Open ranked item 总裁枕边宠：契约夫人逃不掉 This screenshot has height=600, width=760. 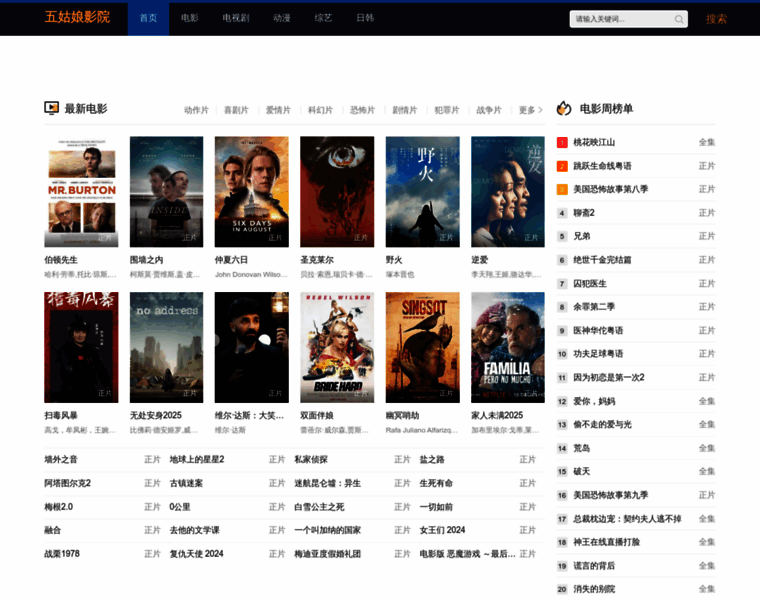(x=627, y=519)
